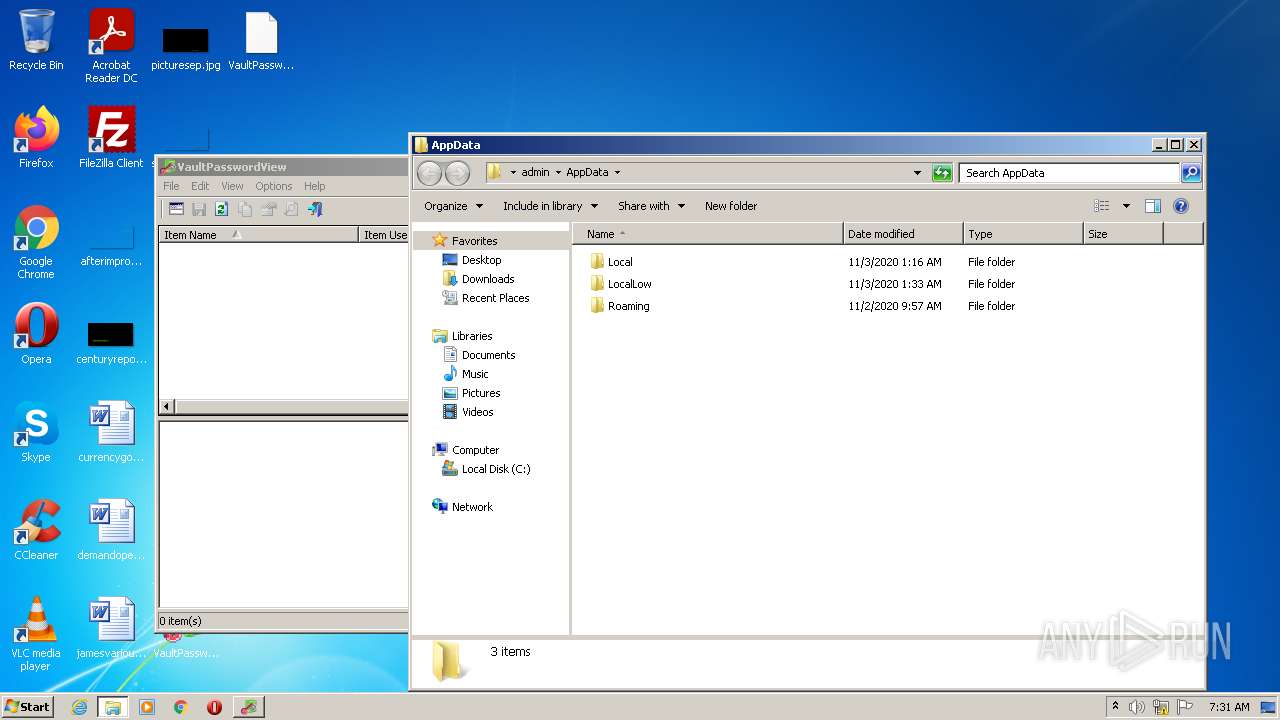Screen dimensions: 1280x720
Task: Open Options menu in VaultPasswordView
Action: tap(273, 186)
